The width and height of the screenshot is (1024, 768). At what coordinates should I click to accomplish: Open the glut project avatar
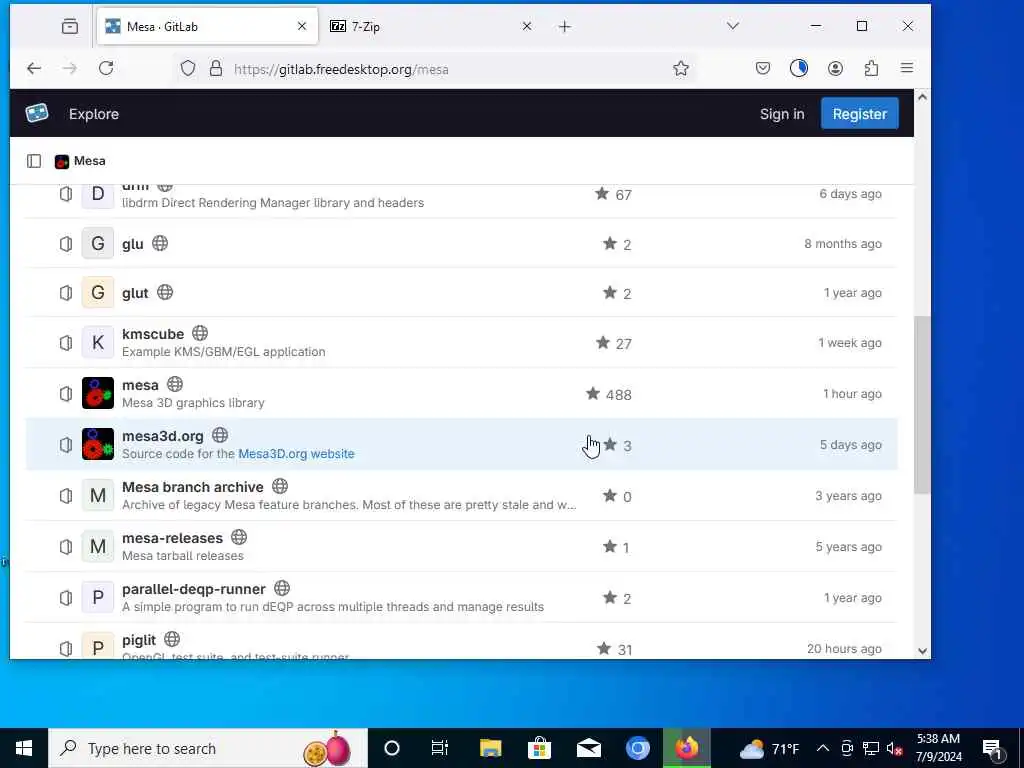pos(98,293)
